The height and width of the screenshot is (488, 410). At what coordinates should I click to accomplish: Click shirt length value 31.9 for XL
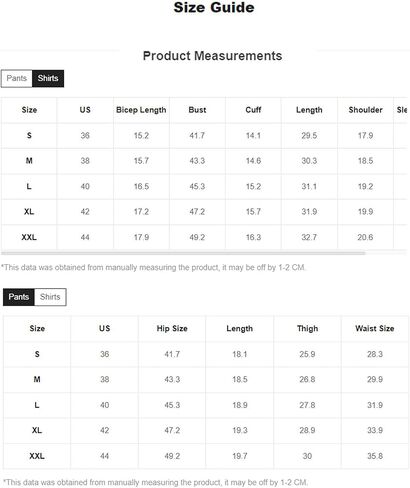click(x=309, y=212)
